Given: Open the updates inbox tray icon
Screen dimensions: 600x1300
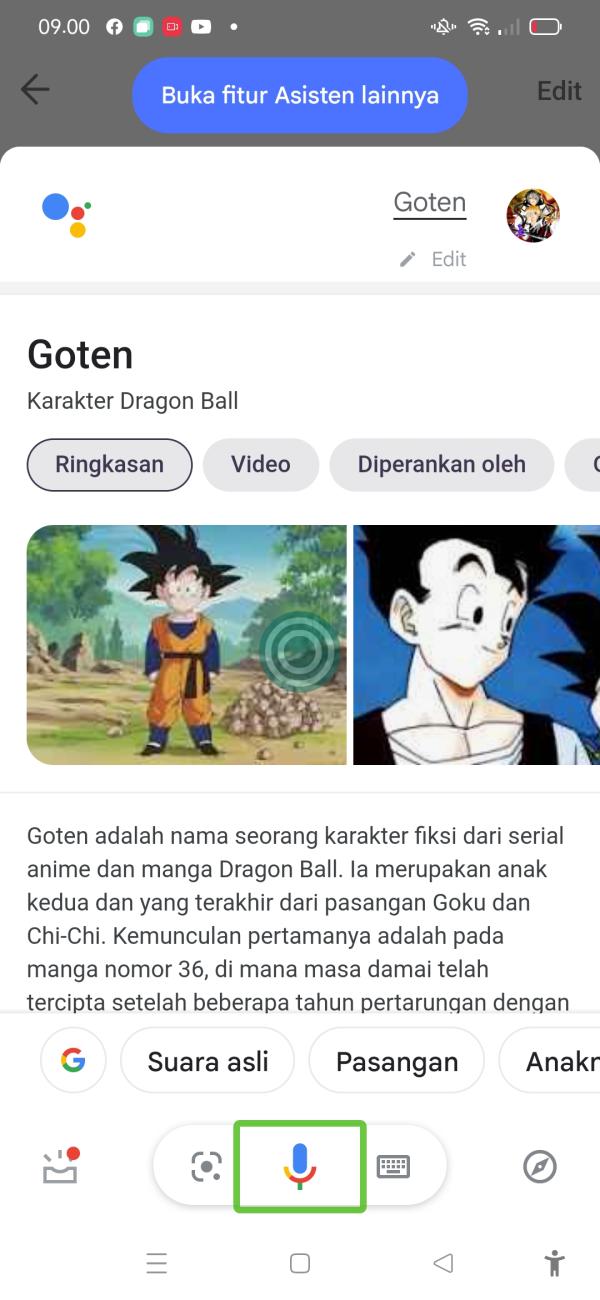Looking at the screenshot, I should 61,1166.
